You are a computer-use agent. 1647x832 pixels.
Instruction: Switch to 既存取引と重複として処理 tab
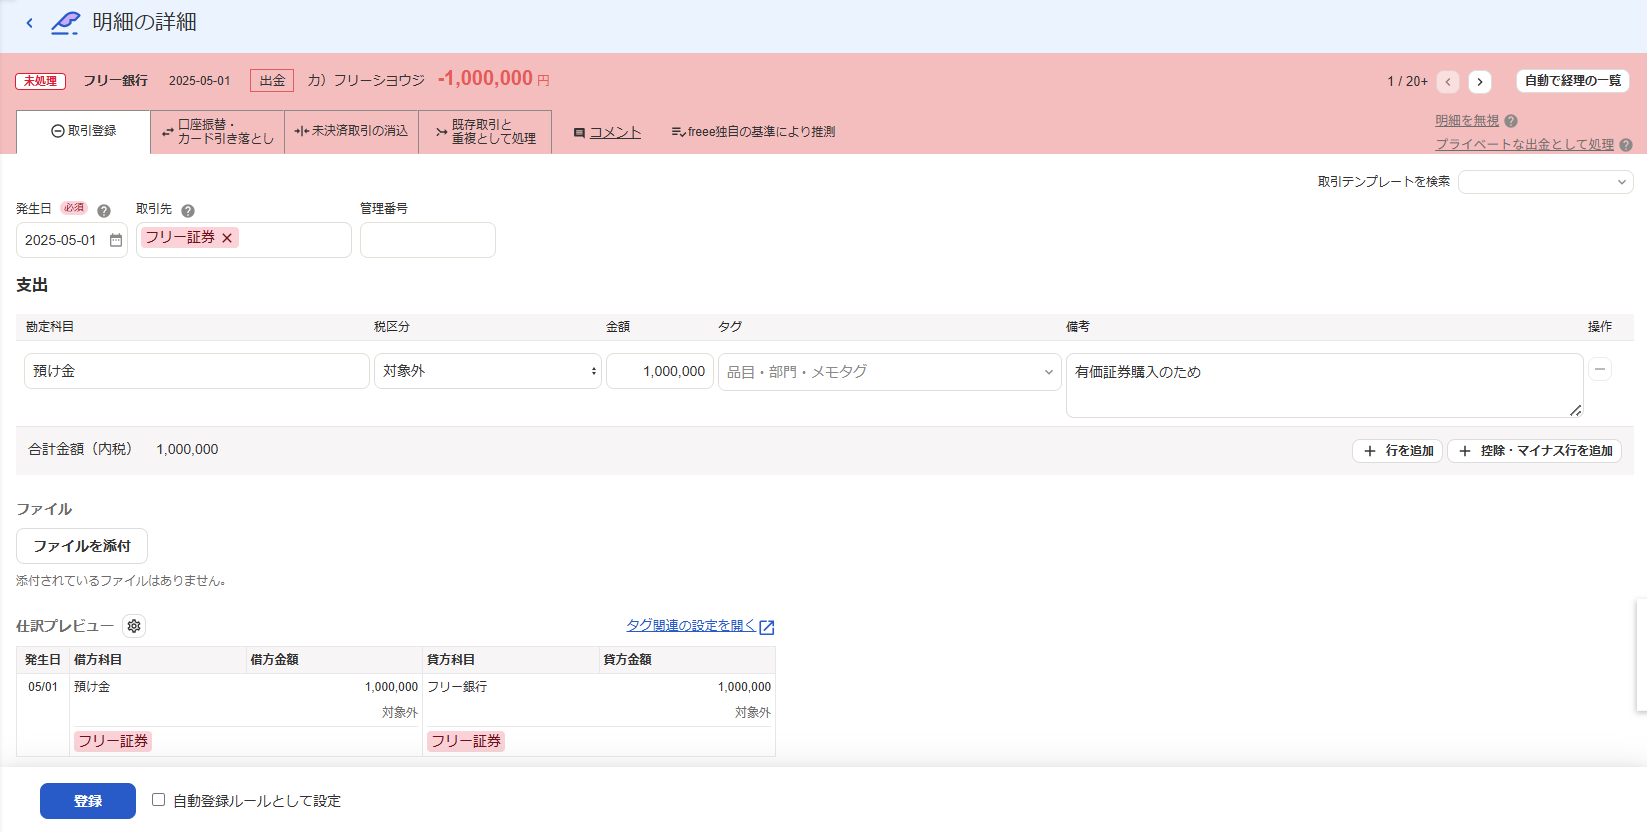[485, 132]
